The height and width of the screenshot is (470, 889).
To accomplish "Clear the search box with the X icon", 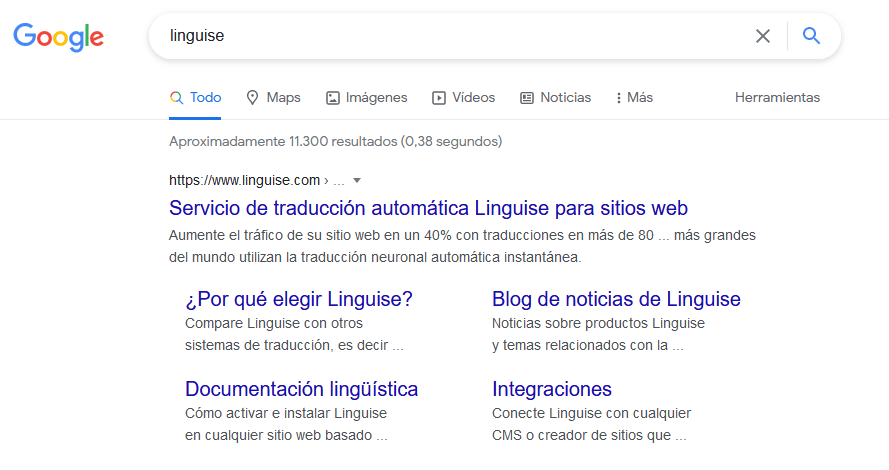I will (763, 36).
